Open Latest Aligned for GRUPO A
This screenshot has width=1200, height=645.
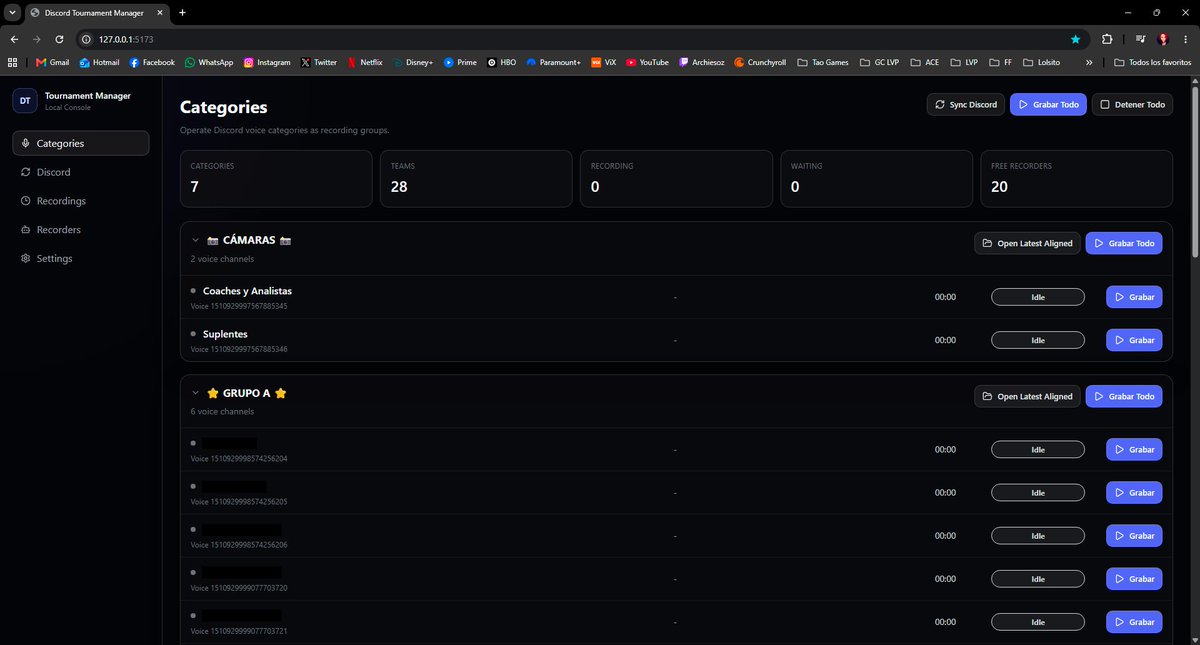[1027, 396]
